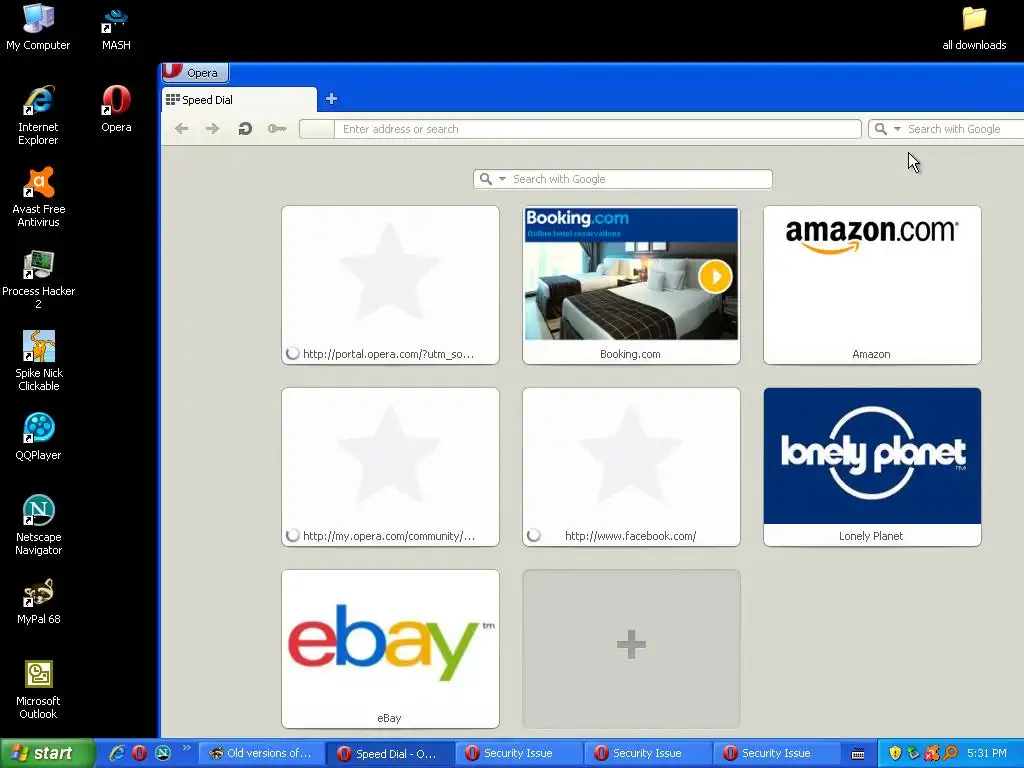
Task: Open eBay speed dial tile
Action: [391, 649]
